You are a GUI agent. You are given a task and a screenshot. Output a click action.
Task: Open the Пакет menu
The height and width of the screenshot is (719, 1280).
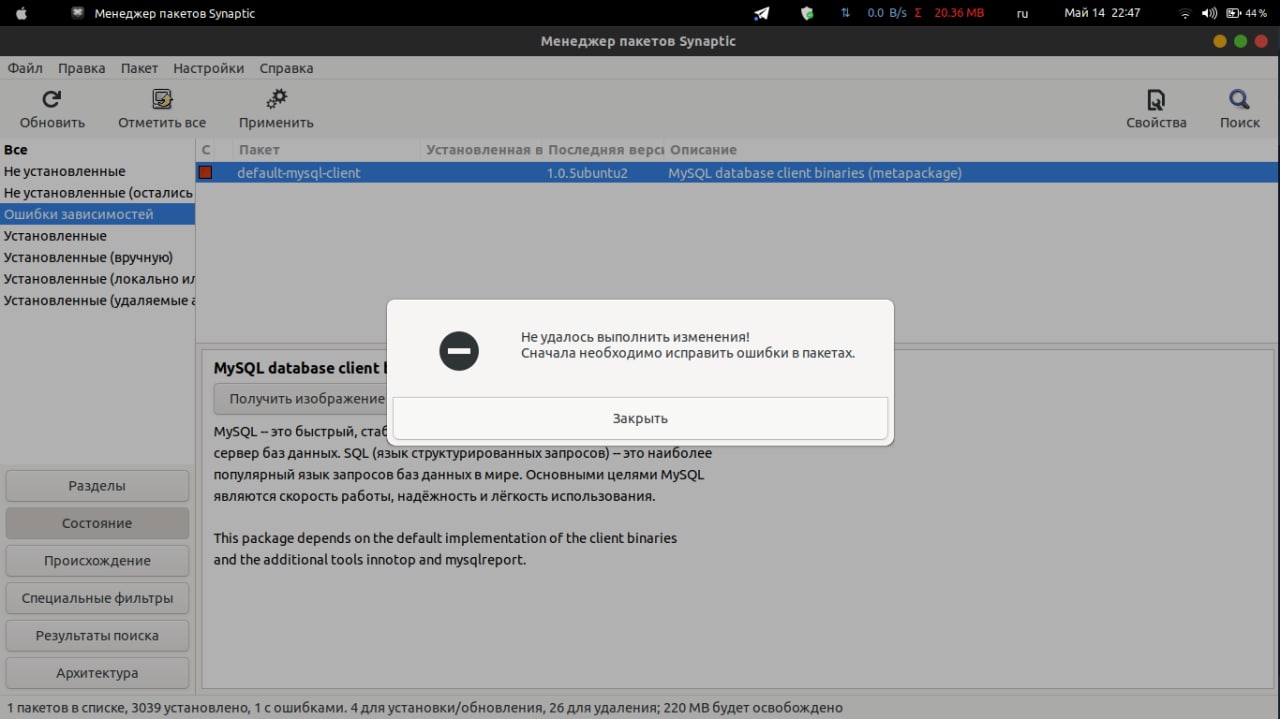pyautogui.click(x=139, y=68)
